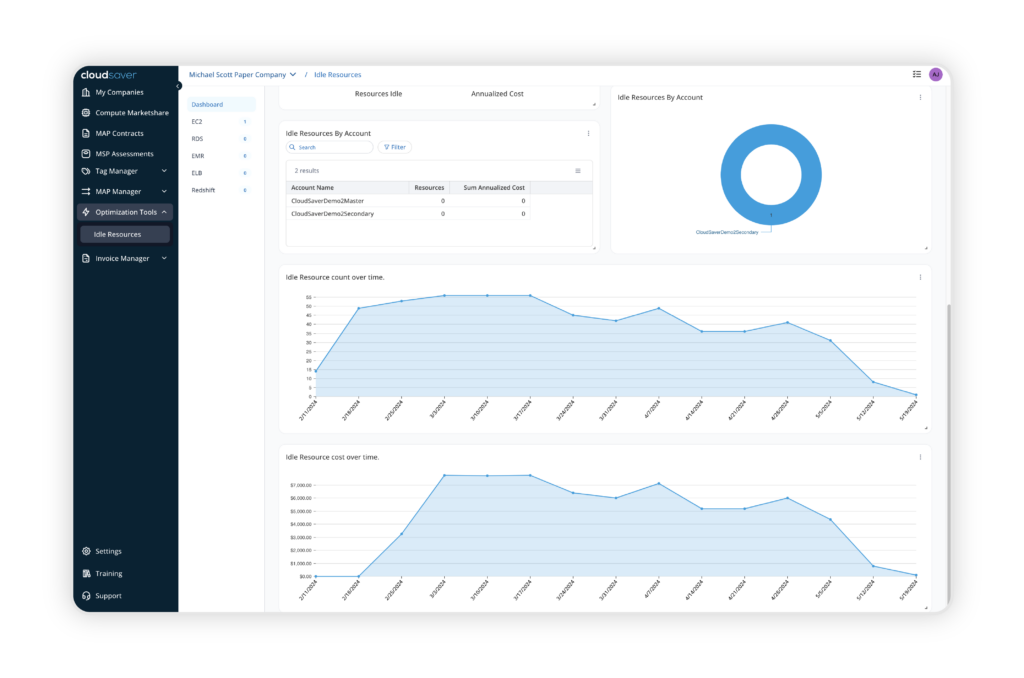Open the table column menu icon
Viewport: 1024px width, 678px height.
pos(578,171)
